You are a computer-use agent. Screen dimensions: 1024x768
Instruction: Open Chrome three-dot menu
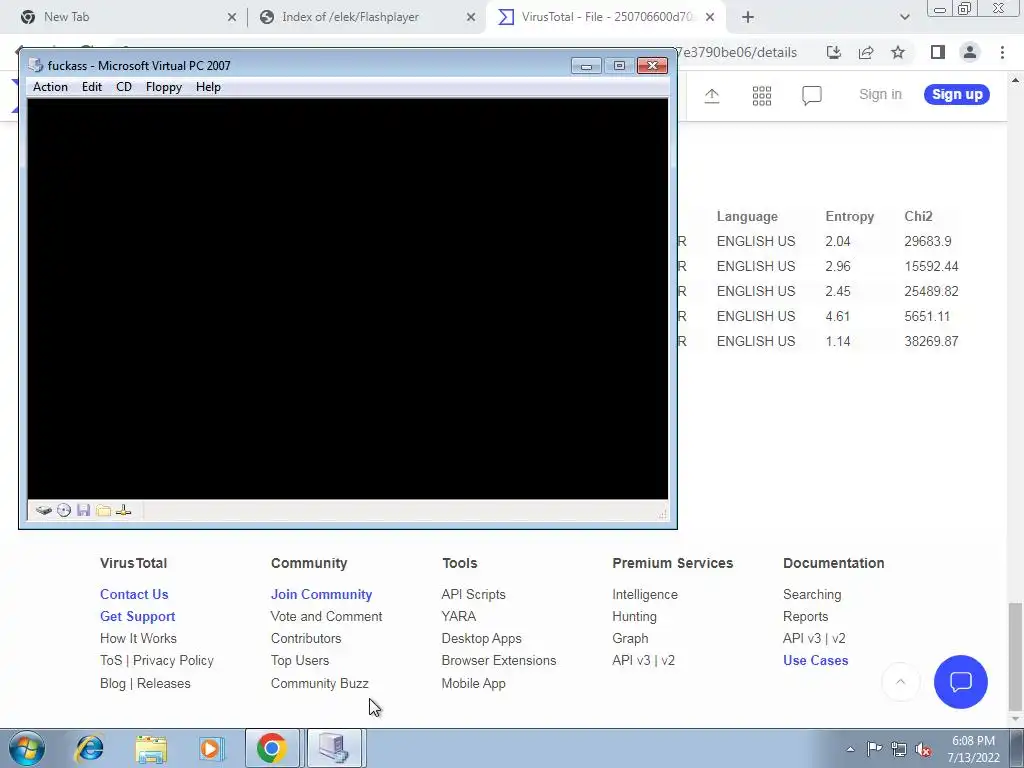[x=1002, y=52]
